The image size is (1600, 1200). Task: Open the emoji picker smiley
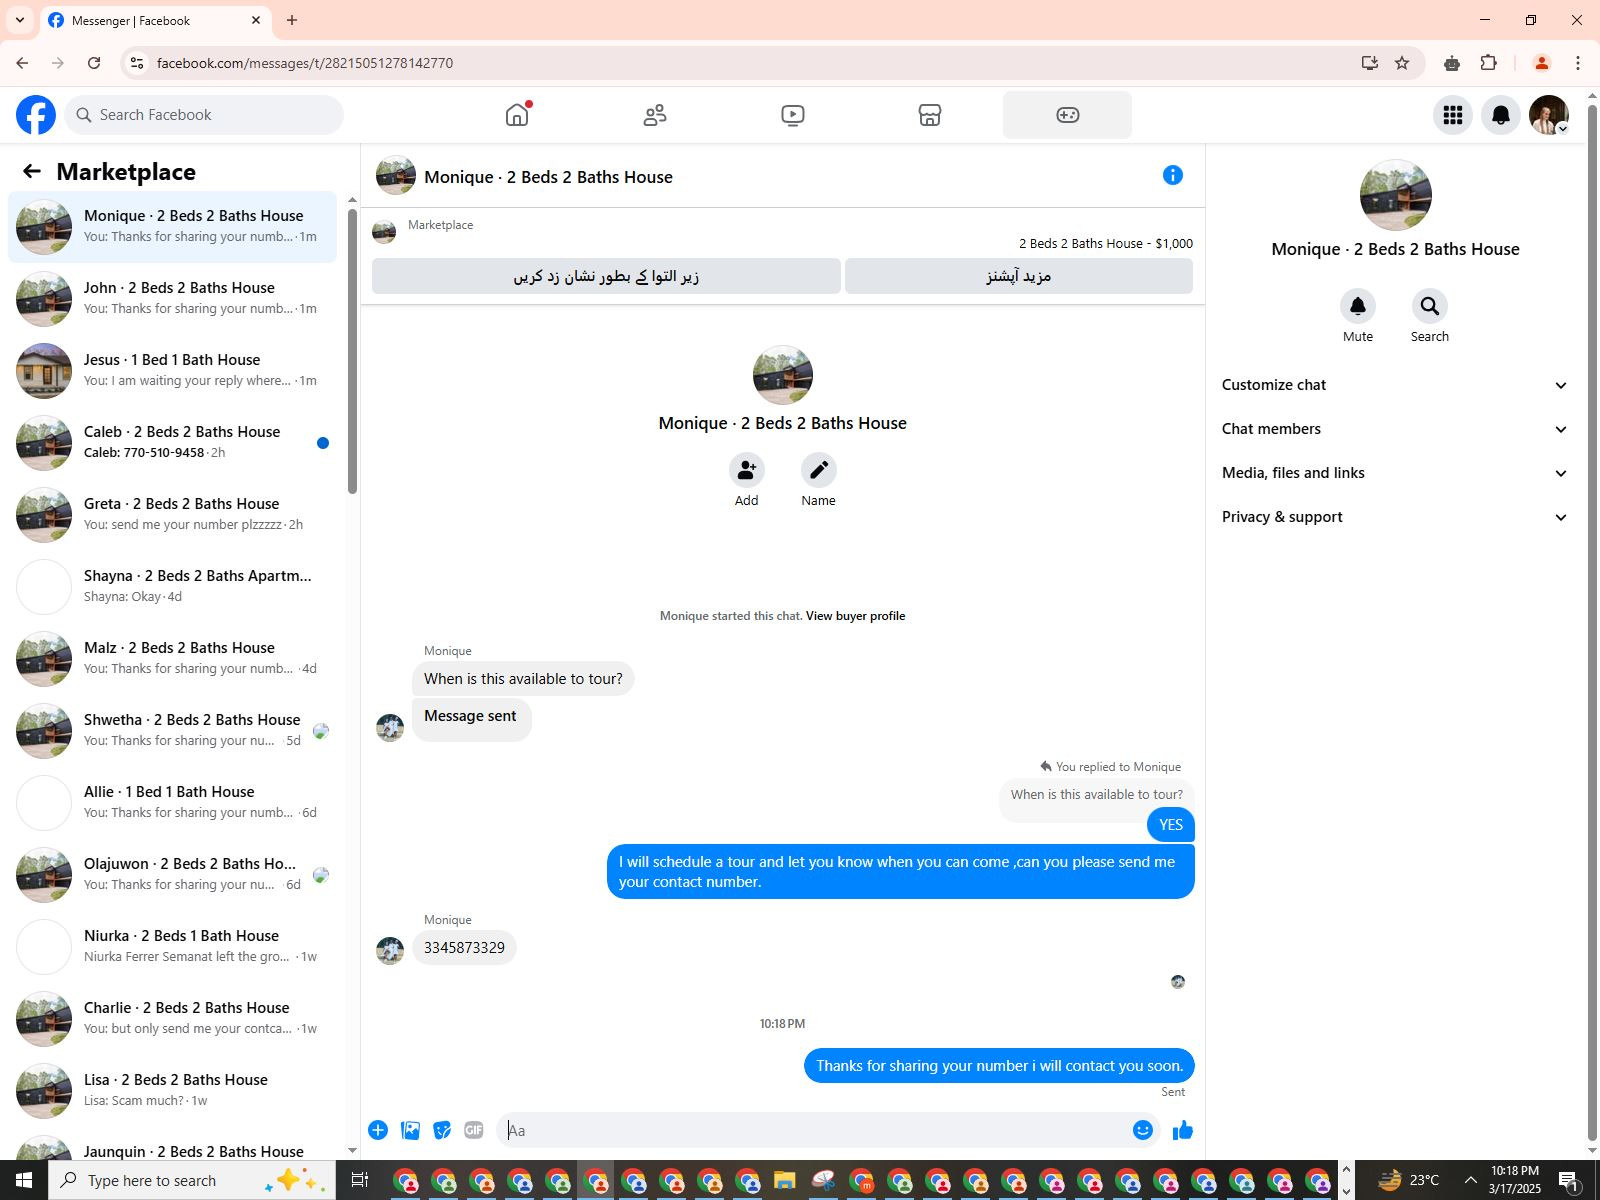pyautogui.click(x=1143, y=1130)
